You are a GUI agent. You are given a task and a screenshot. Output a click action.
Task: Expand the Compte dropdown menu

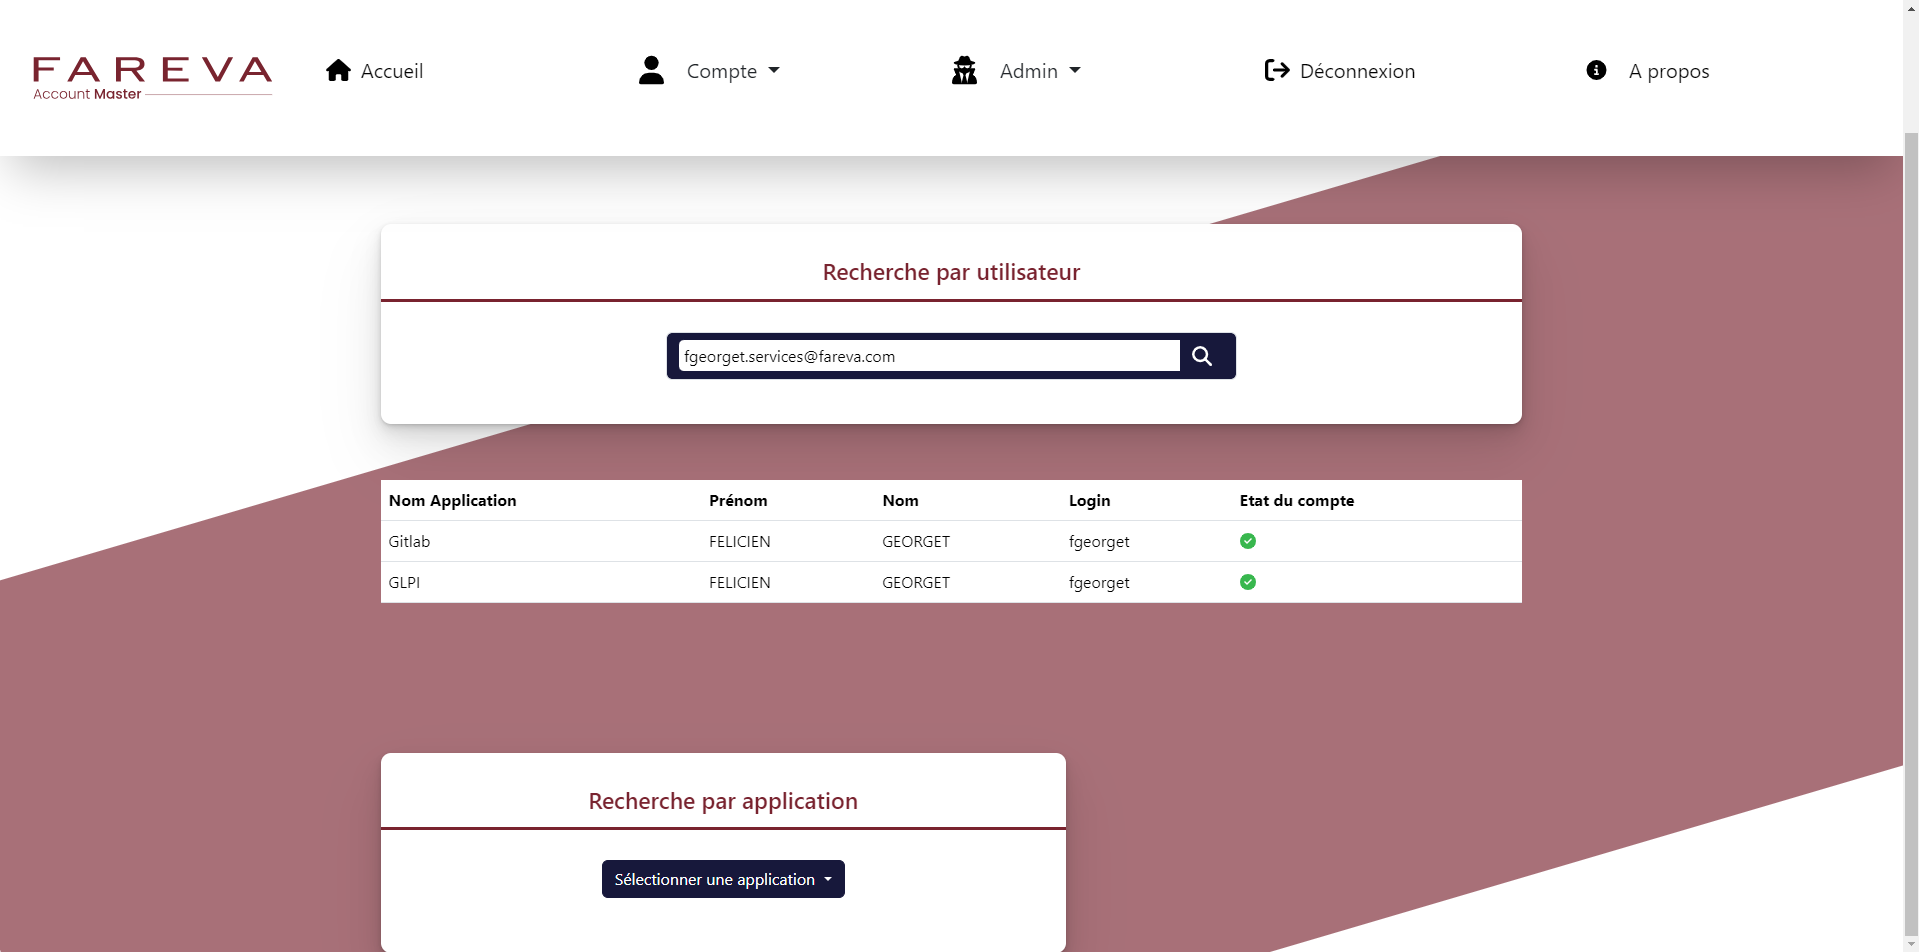click(733, 71)
